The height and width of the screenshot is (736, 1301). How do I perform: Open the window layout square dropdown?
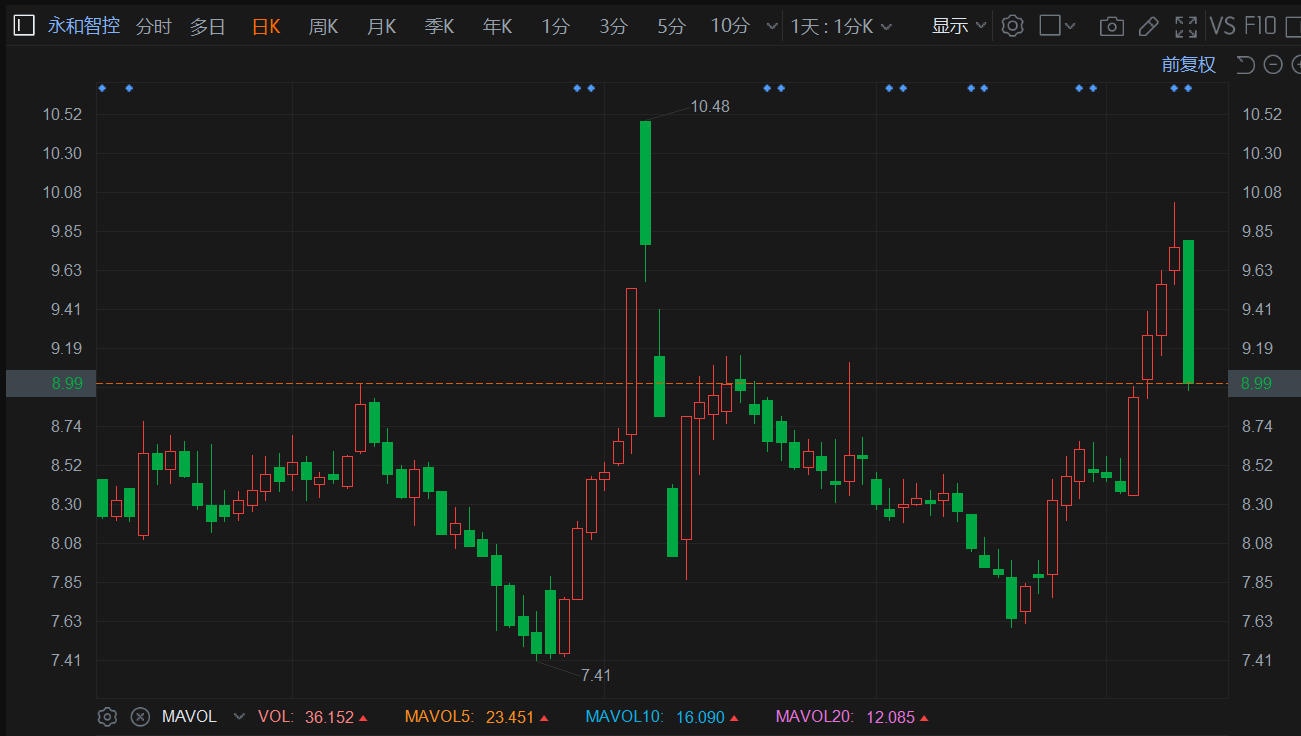pos(1057,26)
